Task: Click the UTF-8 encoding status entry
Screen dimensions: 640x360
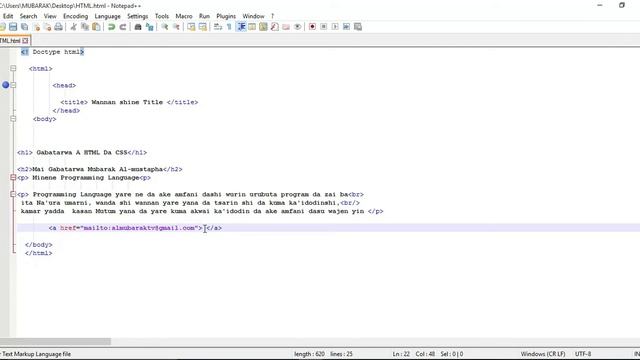Action: (583, 354)
